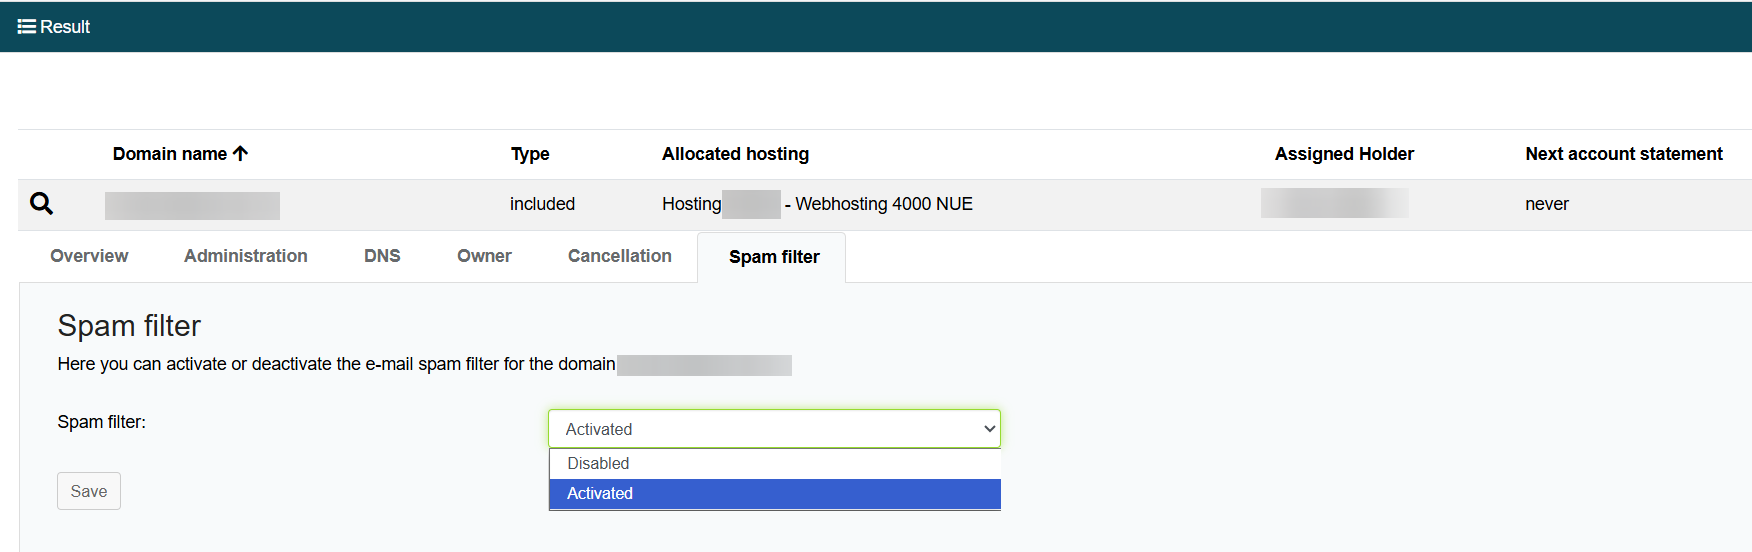The width and height of the screenshot is (1752, 552).
Task: Click the Spam filter heading
Action: [129, 326]
